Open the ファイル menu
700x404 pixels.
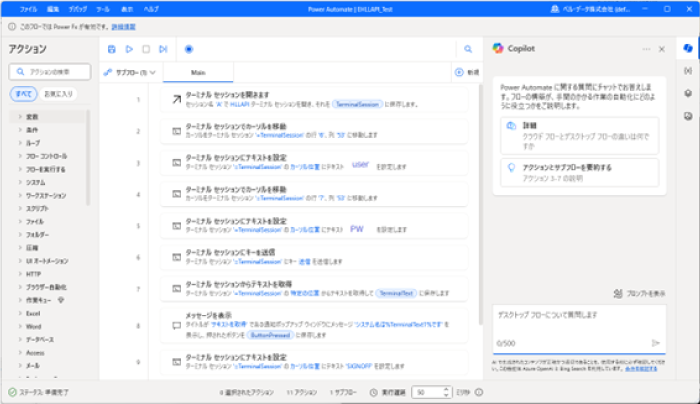point(29,8)
